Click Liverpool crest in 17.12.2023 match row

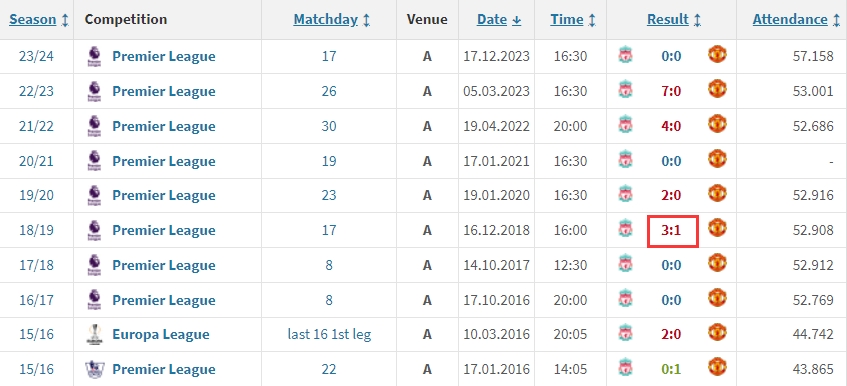point(626,55)
